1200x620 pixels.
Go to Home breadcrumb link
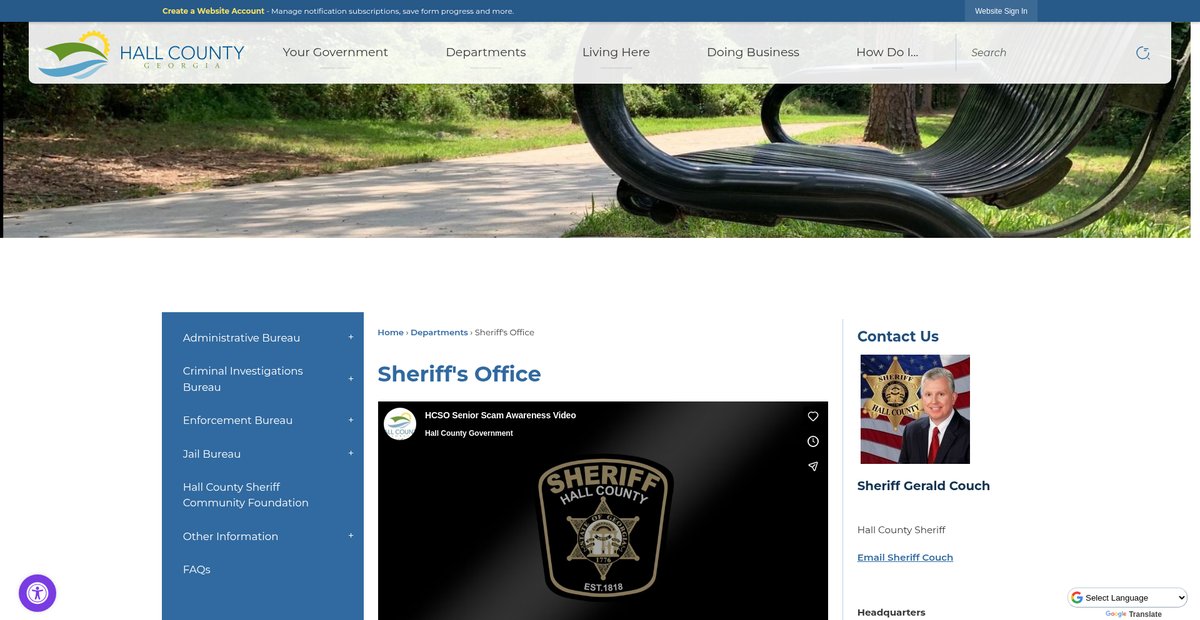click(x=390, y=332)
